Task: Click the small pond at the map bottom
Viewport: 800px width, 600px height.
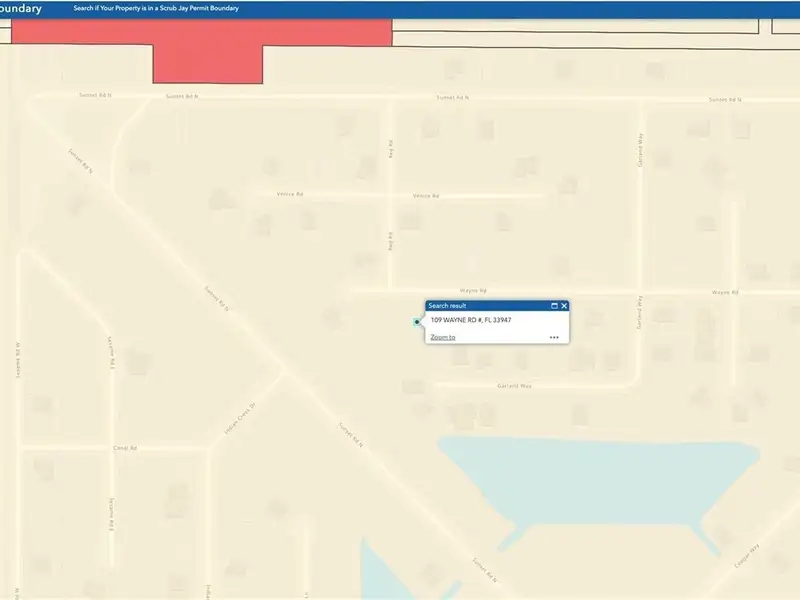Action: click(x=383, y=575)
